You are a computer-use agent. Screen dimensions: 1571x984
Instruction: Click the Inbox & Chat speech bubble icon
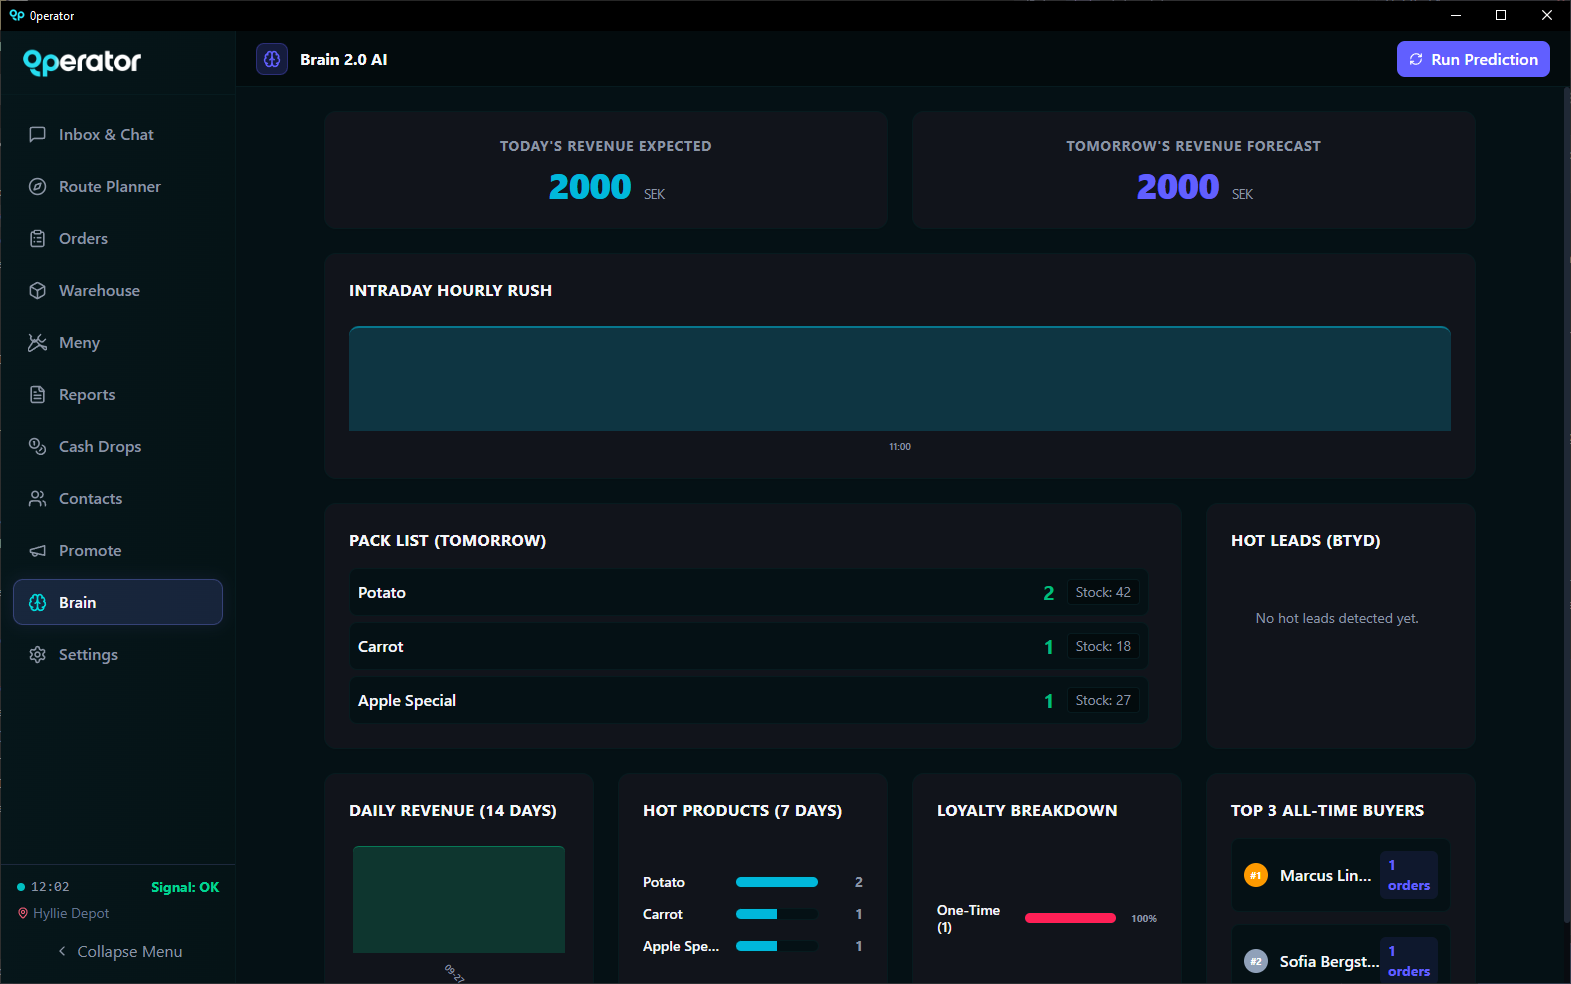[38, 134]
